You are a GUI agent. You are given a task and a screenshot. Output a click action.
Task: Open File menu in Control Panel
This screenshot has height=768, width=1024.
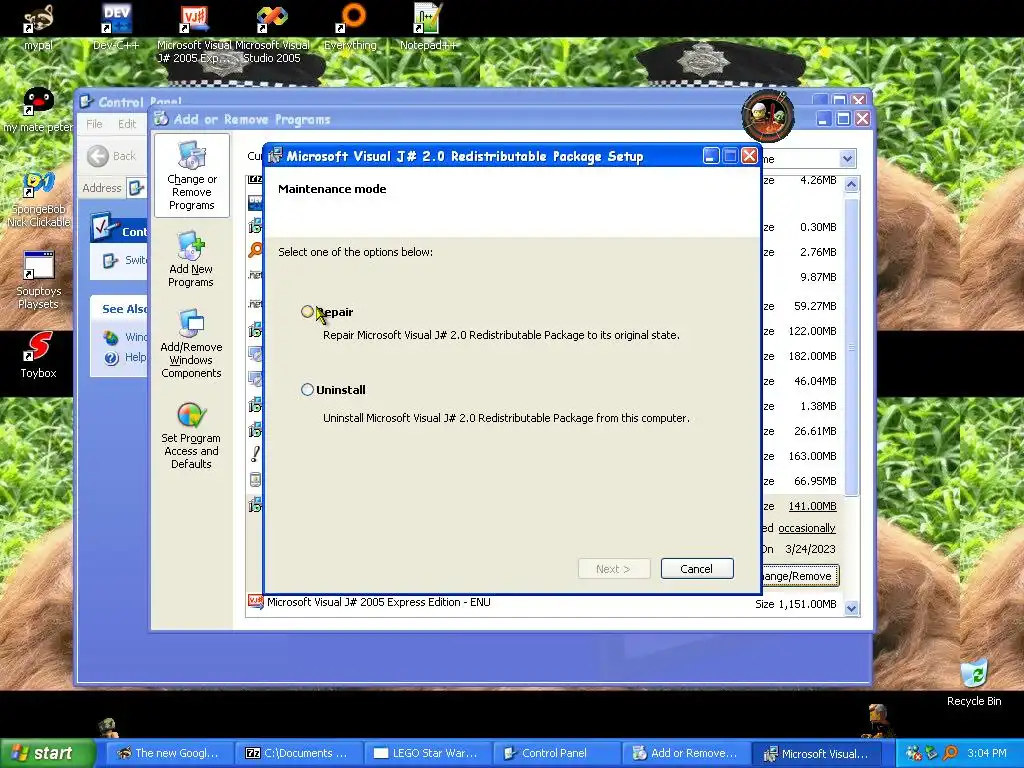point(94,124)
